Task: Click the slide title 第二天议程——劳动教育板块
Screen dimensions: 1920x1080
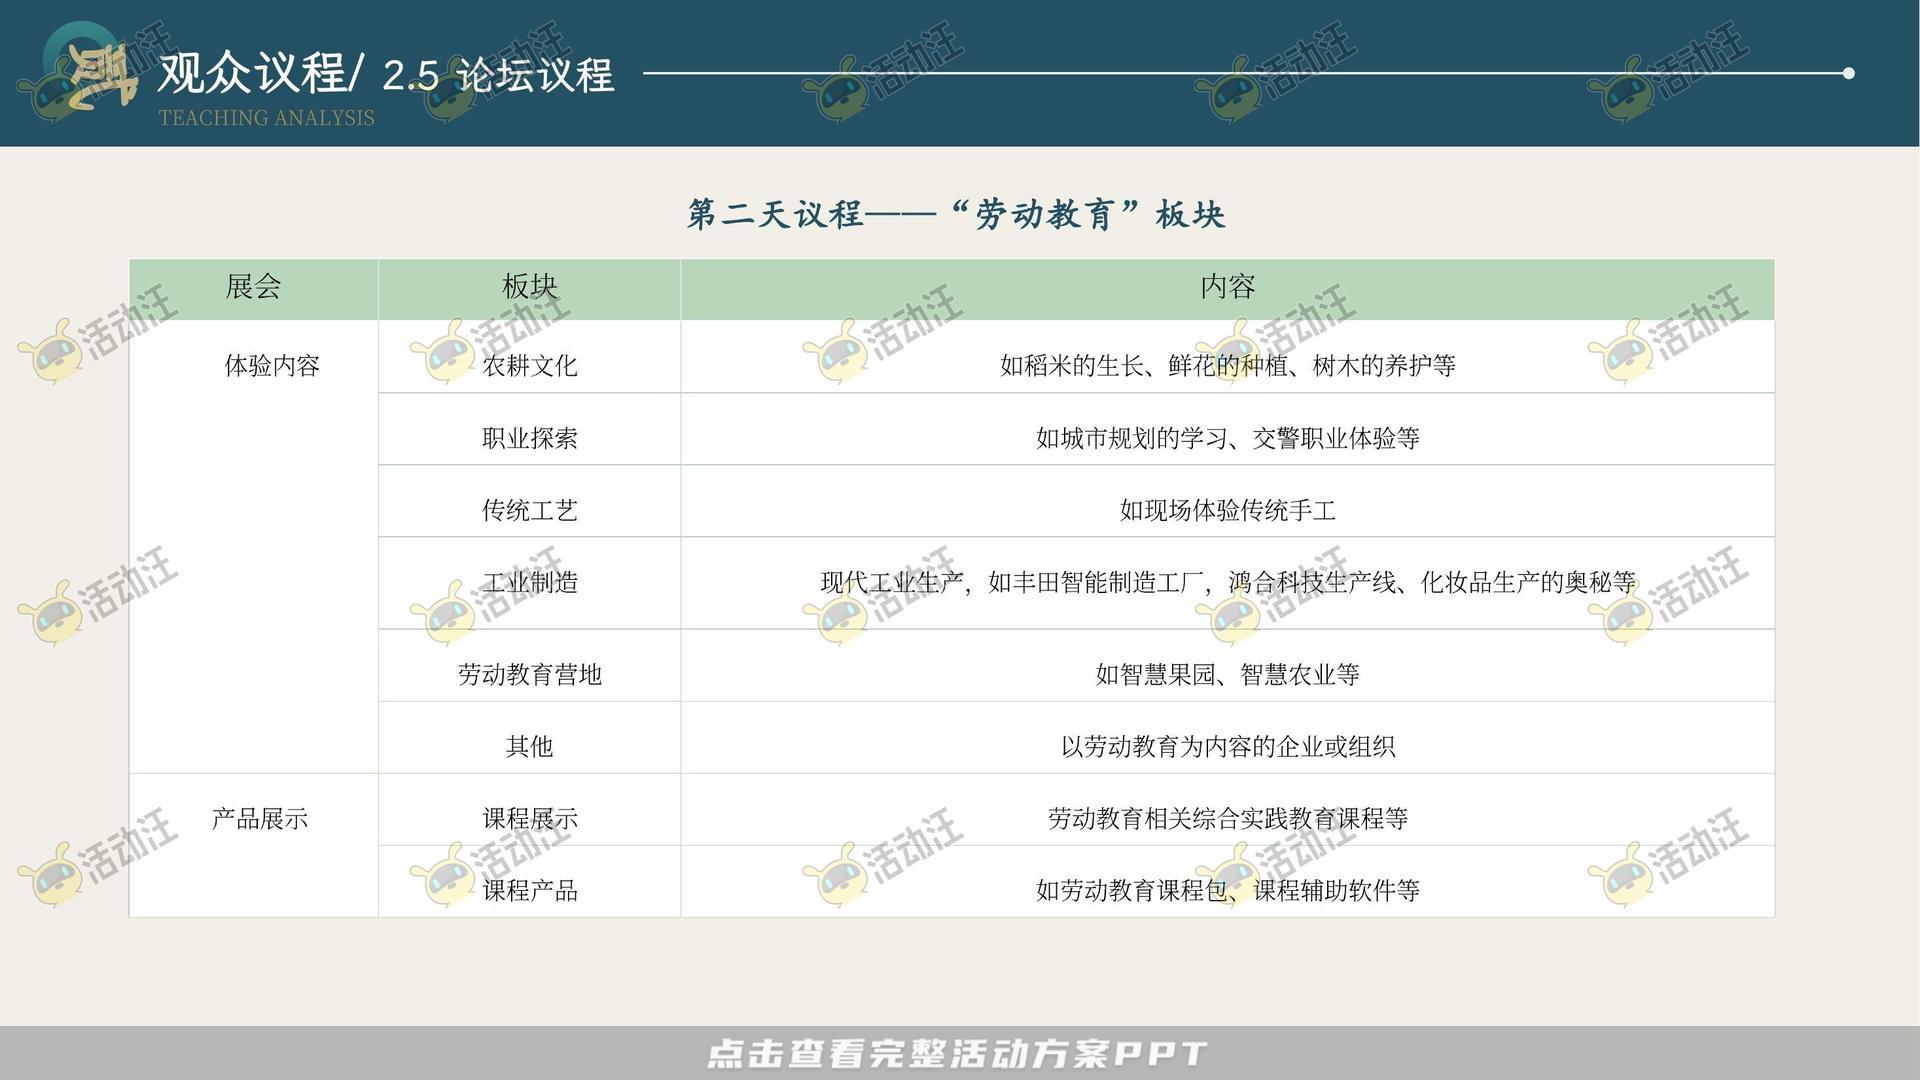Action: tap(957, 214)
